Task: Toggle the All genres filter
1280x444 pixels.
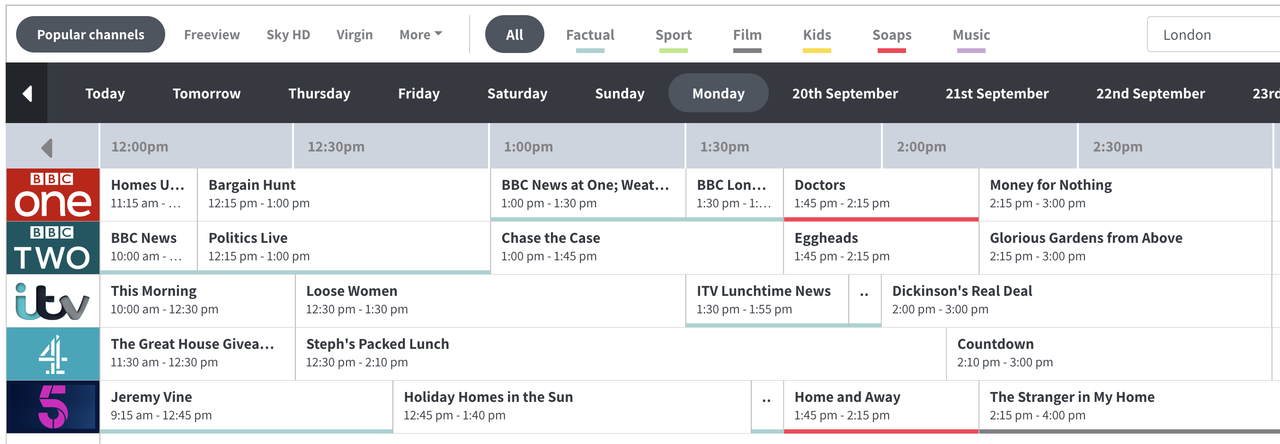Action: coord(514,34)
